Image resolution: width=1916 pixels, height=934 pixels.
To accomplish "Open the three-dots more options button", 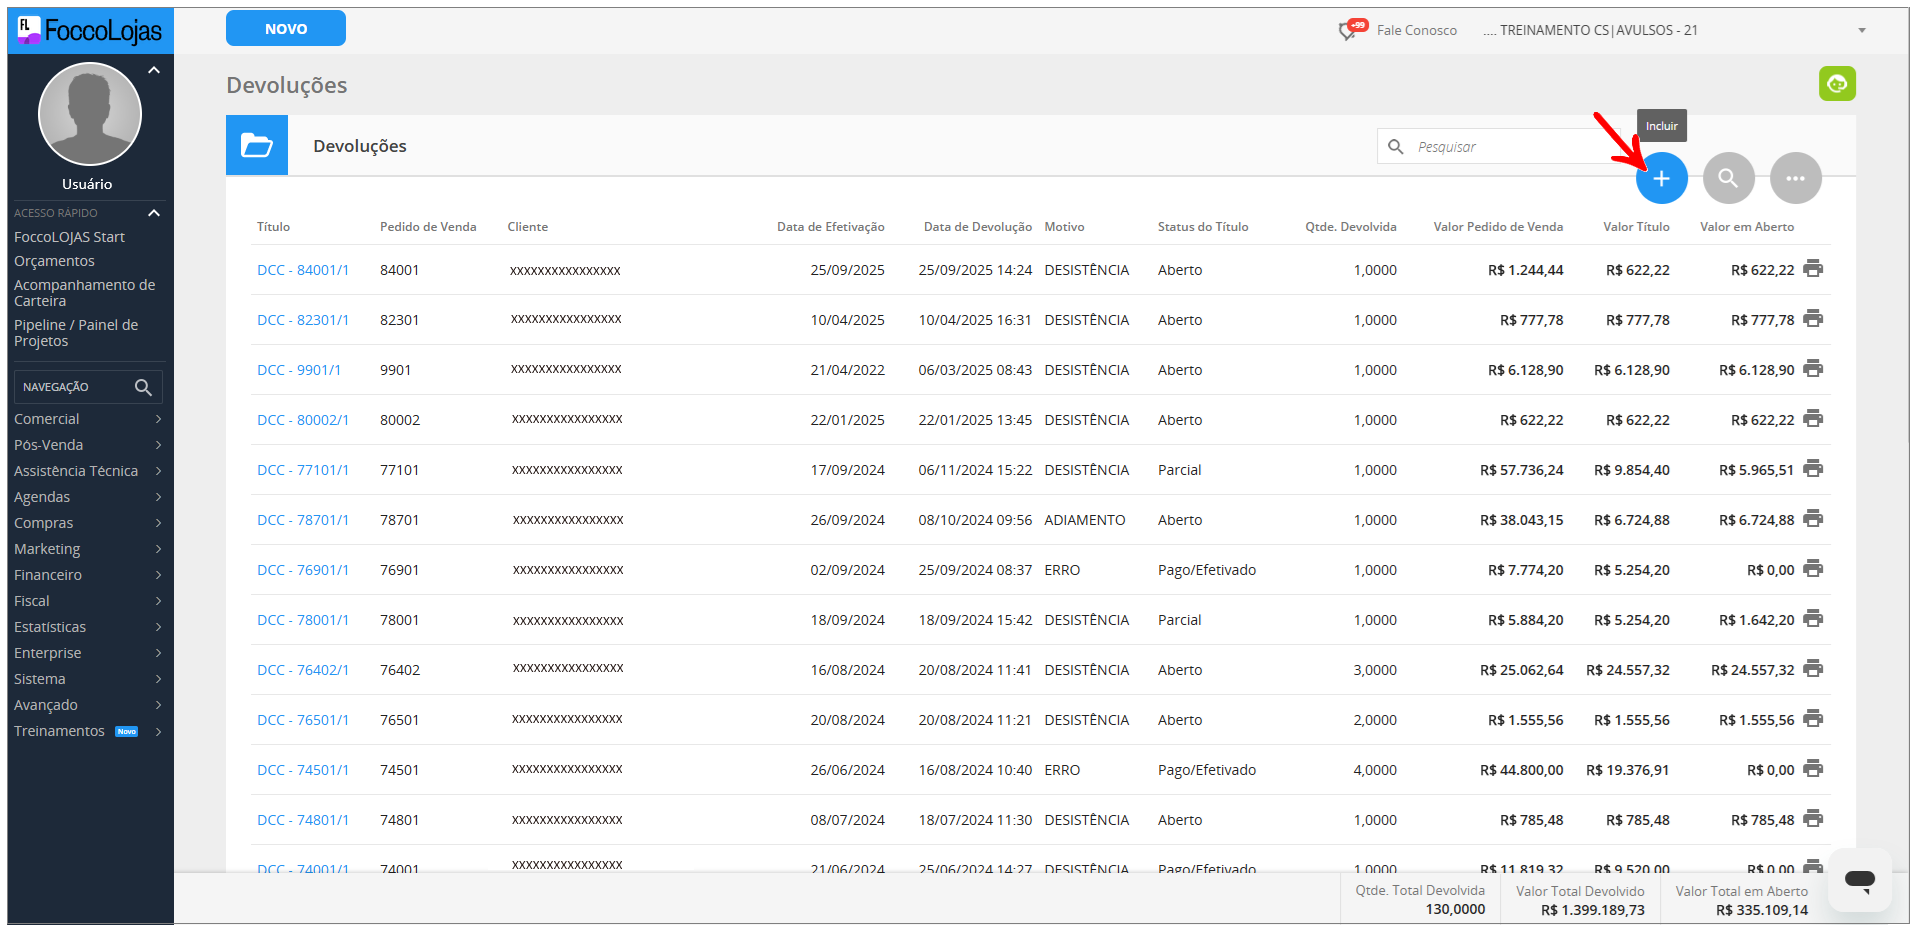I will [1795, 179].
